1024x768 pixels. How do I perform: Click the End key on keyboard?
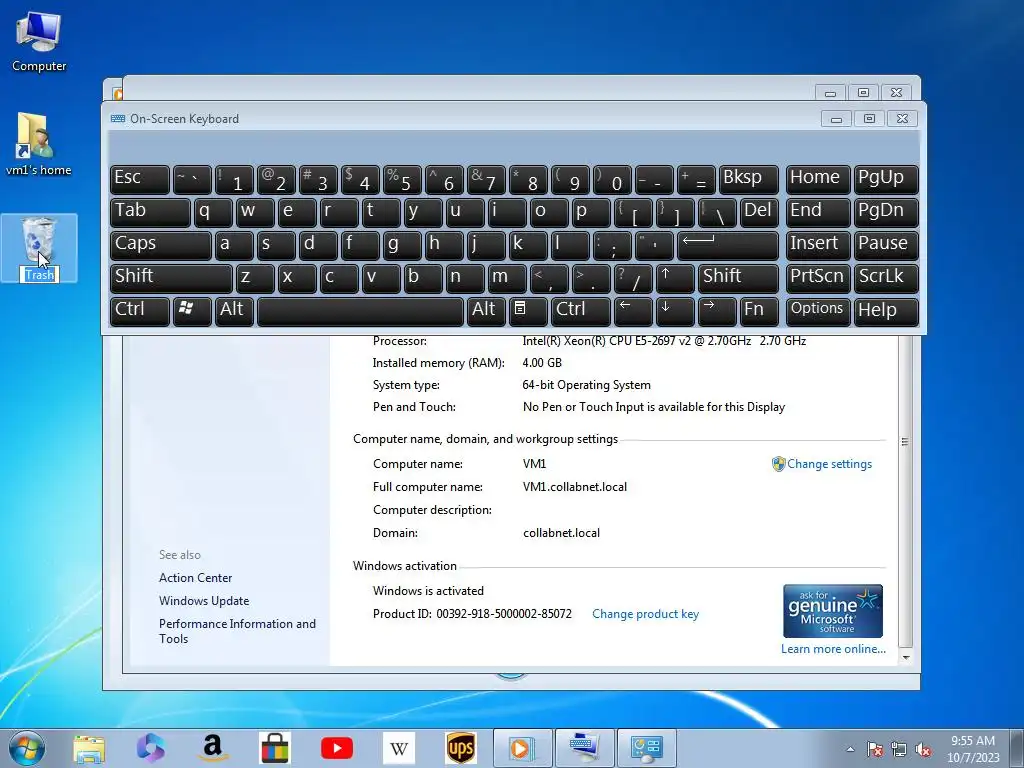818,213
